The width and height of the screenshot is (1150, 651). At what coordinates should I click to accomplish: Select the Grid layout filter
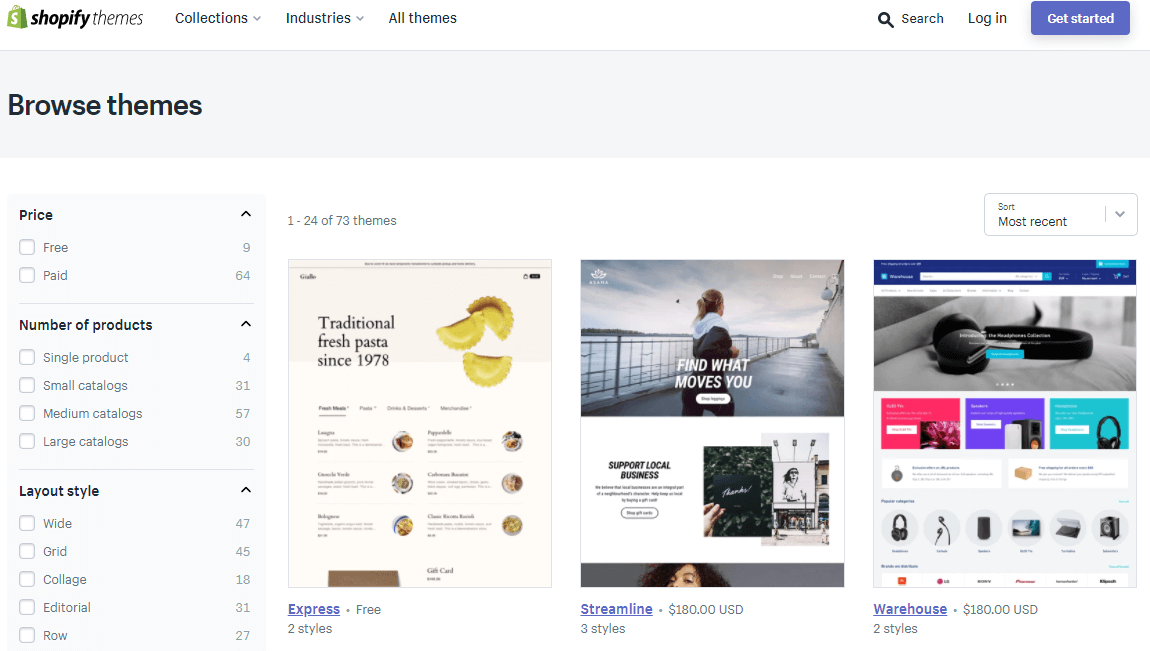coord(27,551)
